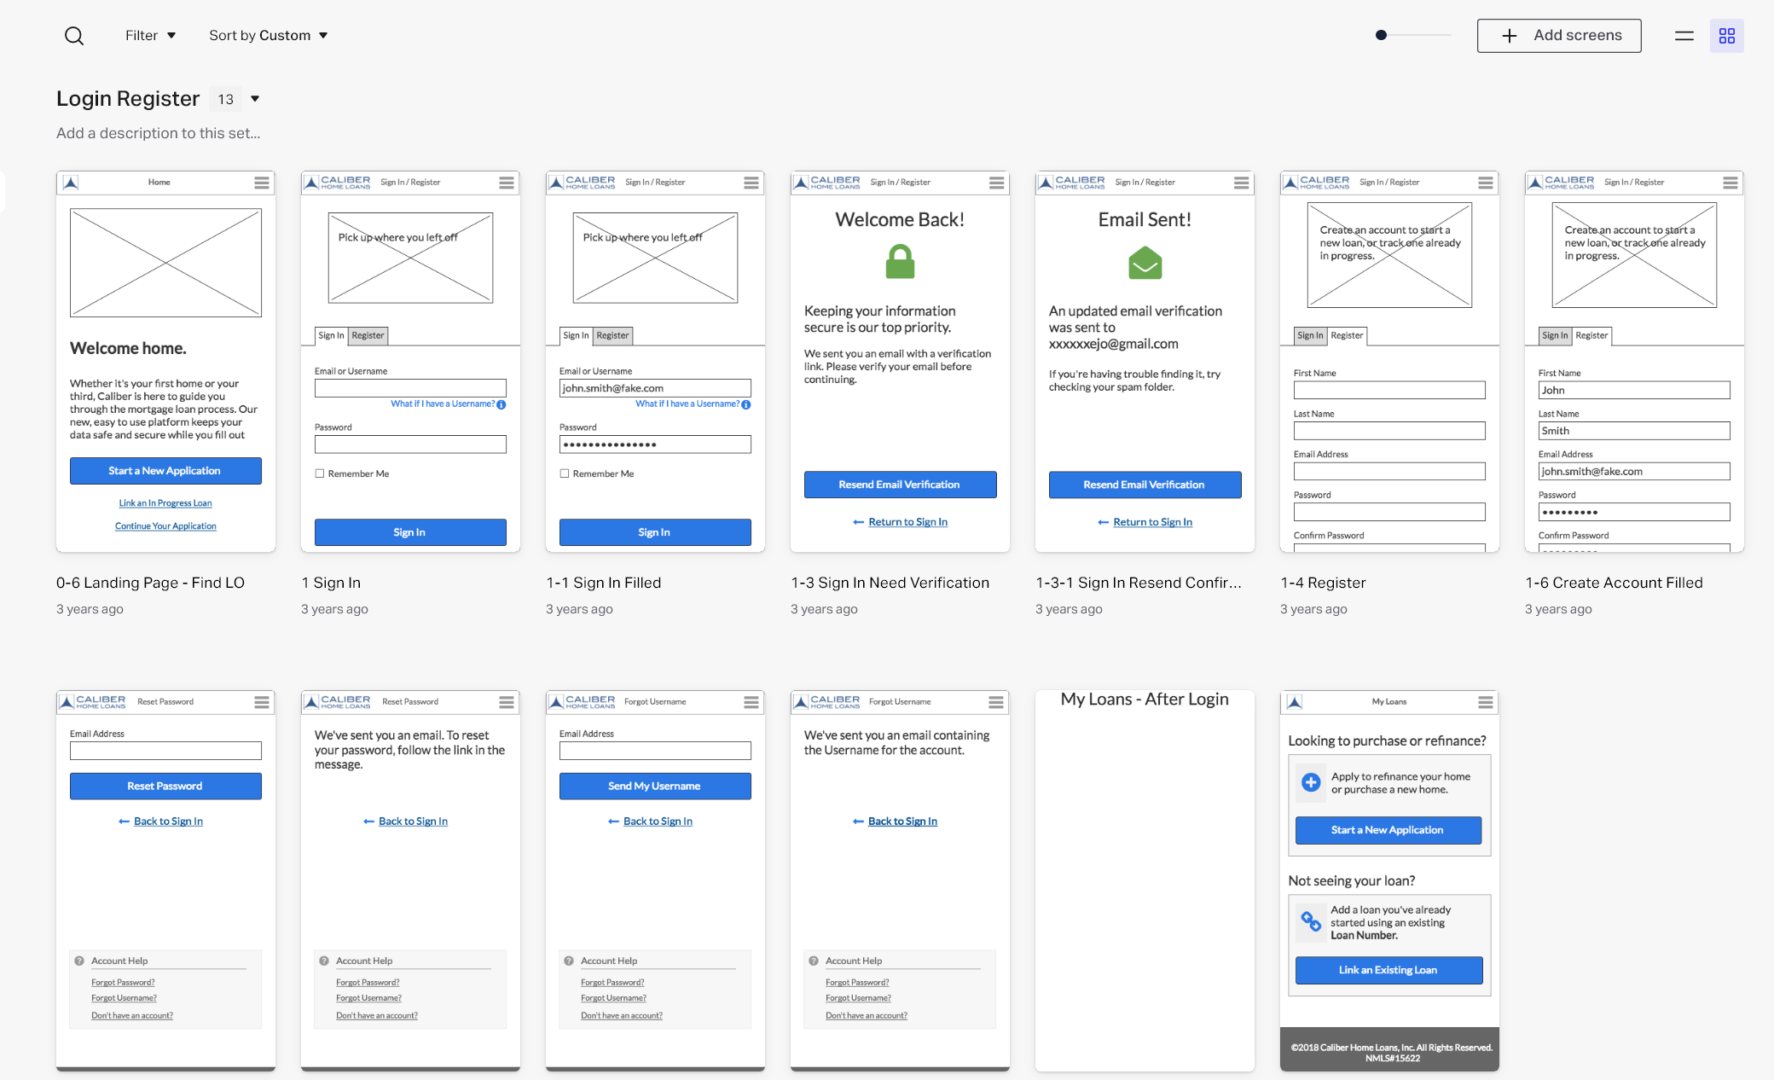Image resolution: width=1774 pixels, height=1080 pixels.
Task: Open the 1-6 Create Account Filled thumbnail
Action: pos(1633,361)
